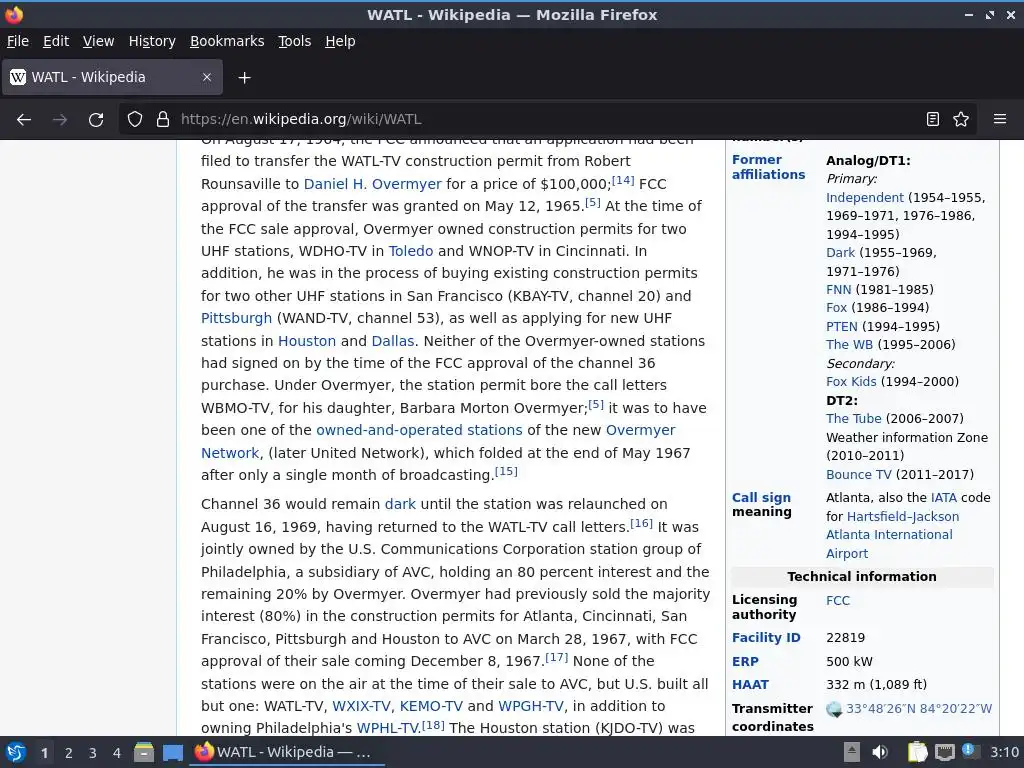Viewport: 1024px width, 768px height.
Task: Open the file manager in taskbar
Action: click(x=144, y=752)
